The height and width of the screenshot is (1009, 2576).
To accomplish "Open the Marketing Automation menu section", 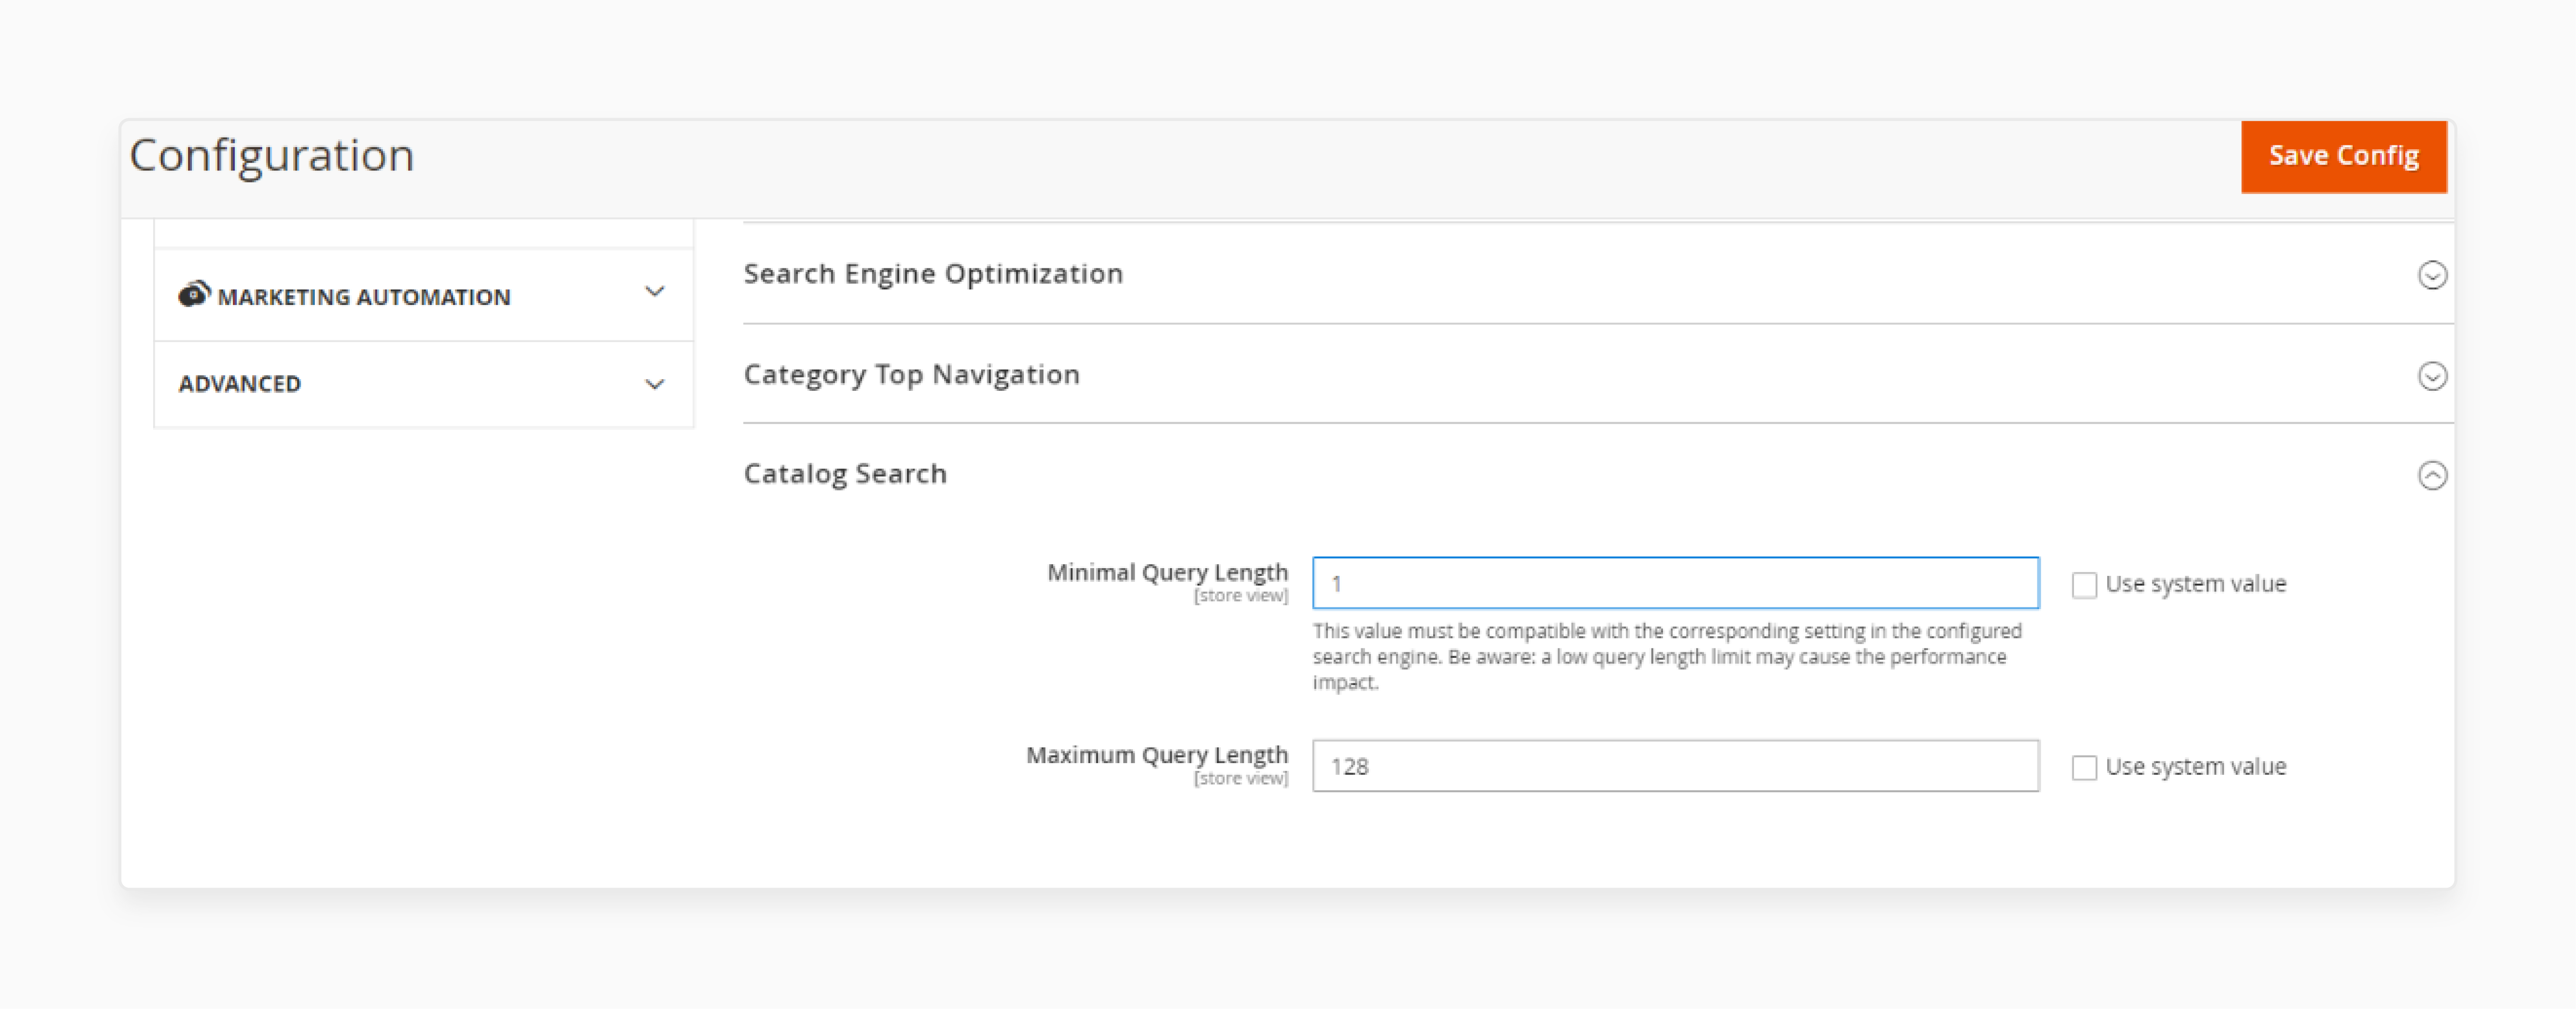I will [423, 295].
